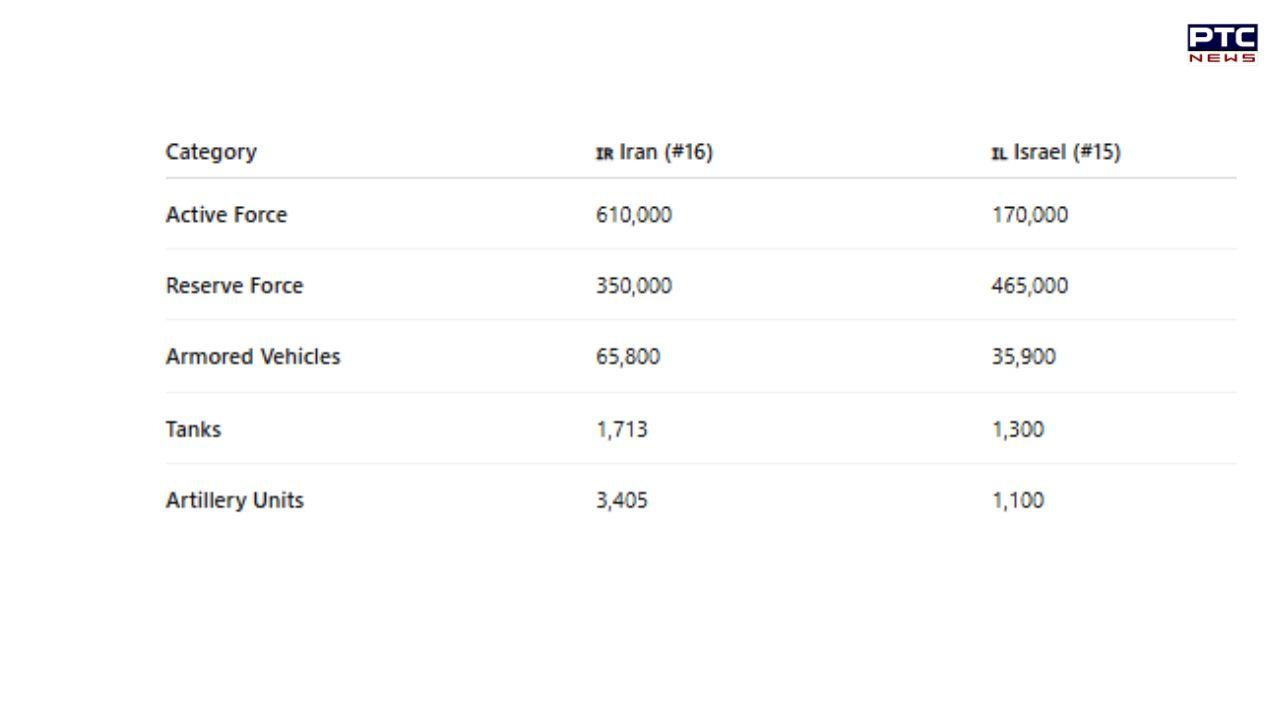Click the IR country code icon
The image size is (1280, 720).
604,154
